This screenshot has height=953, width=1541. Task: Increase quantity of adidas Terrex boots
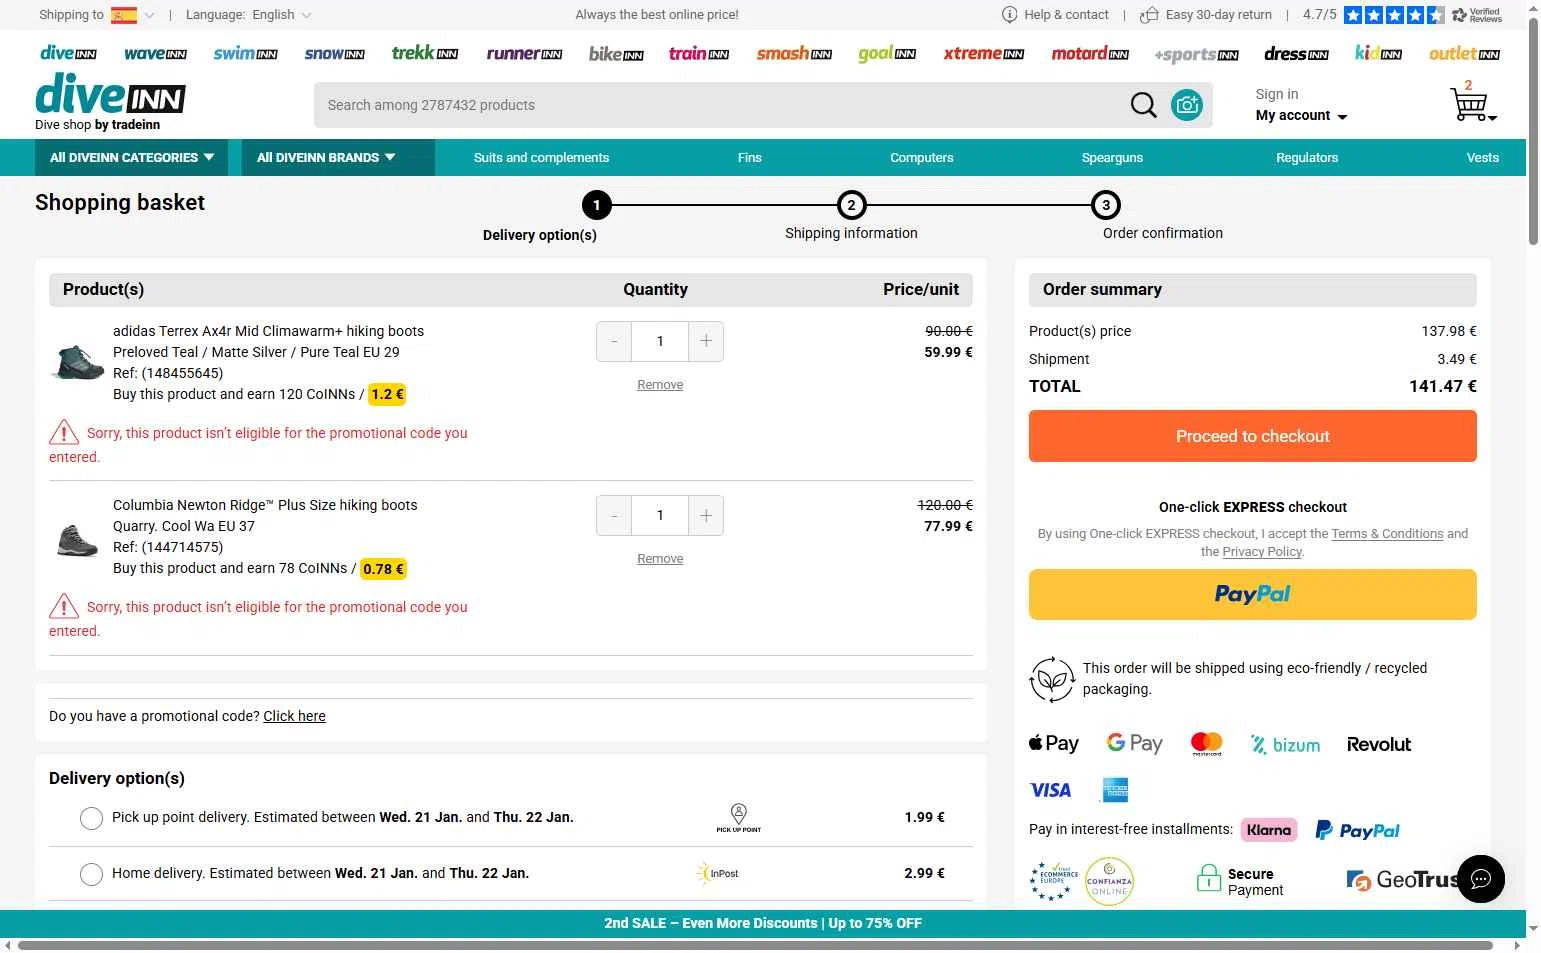tap(706, 341)
